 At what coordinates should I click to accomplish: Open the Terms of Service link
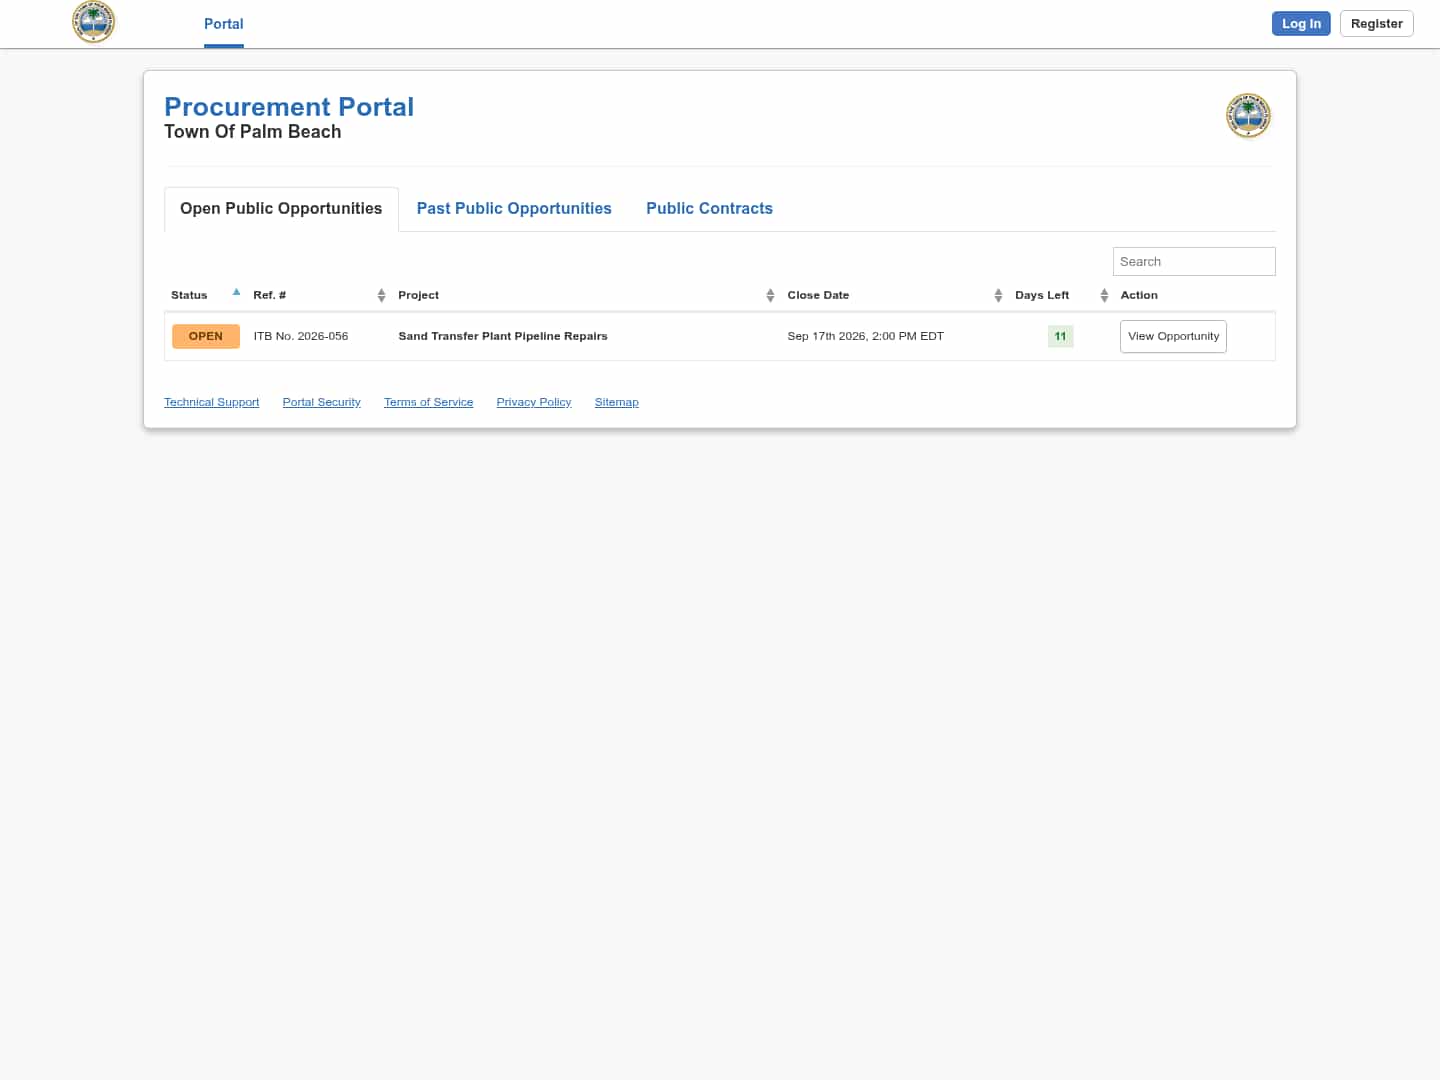(x=428, y=402)
